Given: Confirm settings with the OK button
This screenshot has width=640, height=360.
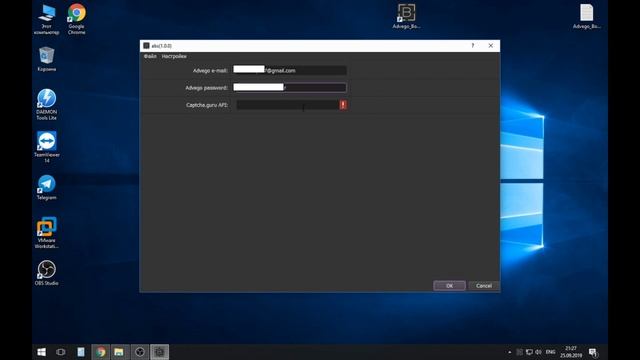Looking at the screenshot, I should coord(449,286).
